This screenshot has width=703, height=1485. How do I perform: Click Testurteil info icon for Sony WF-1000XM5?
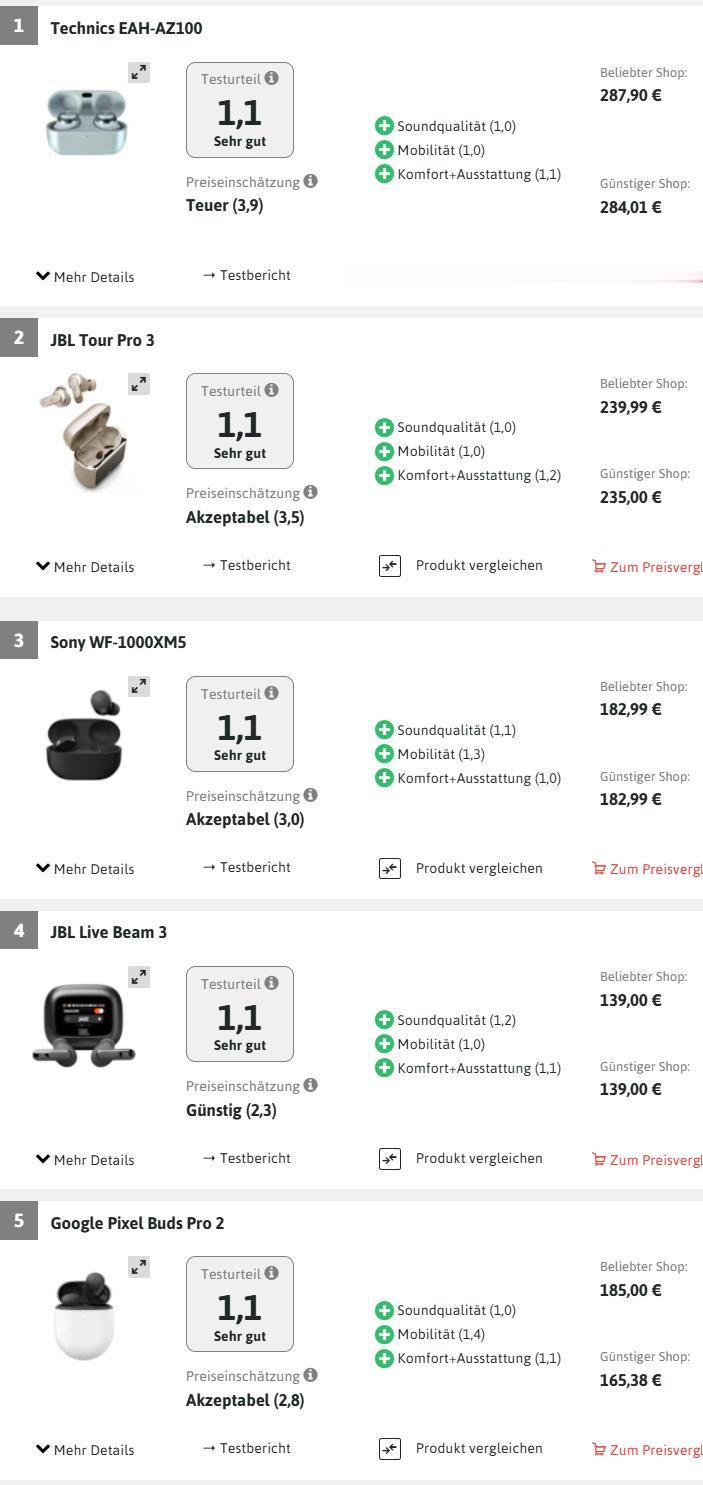point(272,694)
